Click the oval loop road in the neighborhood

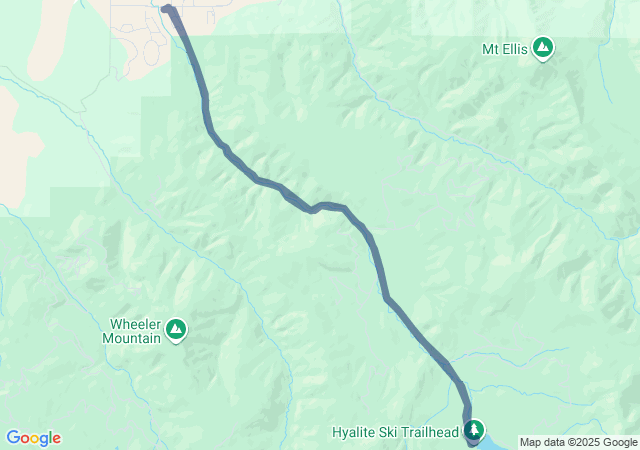tap(151, 53)
